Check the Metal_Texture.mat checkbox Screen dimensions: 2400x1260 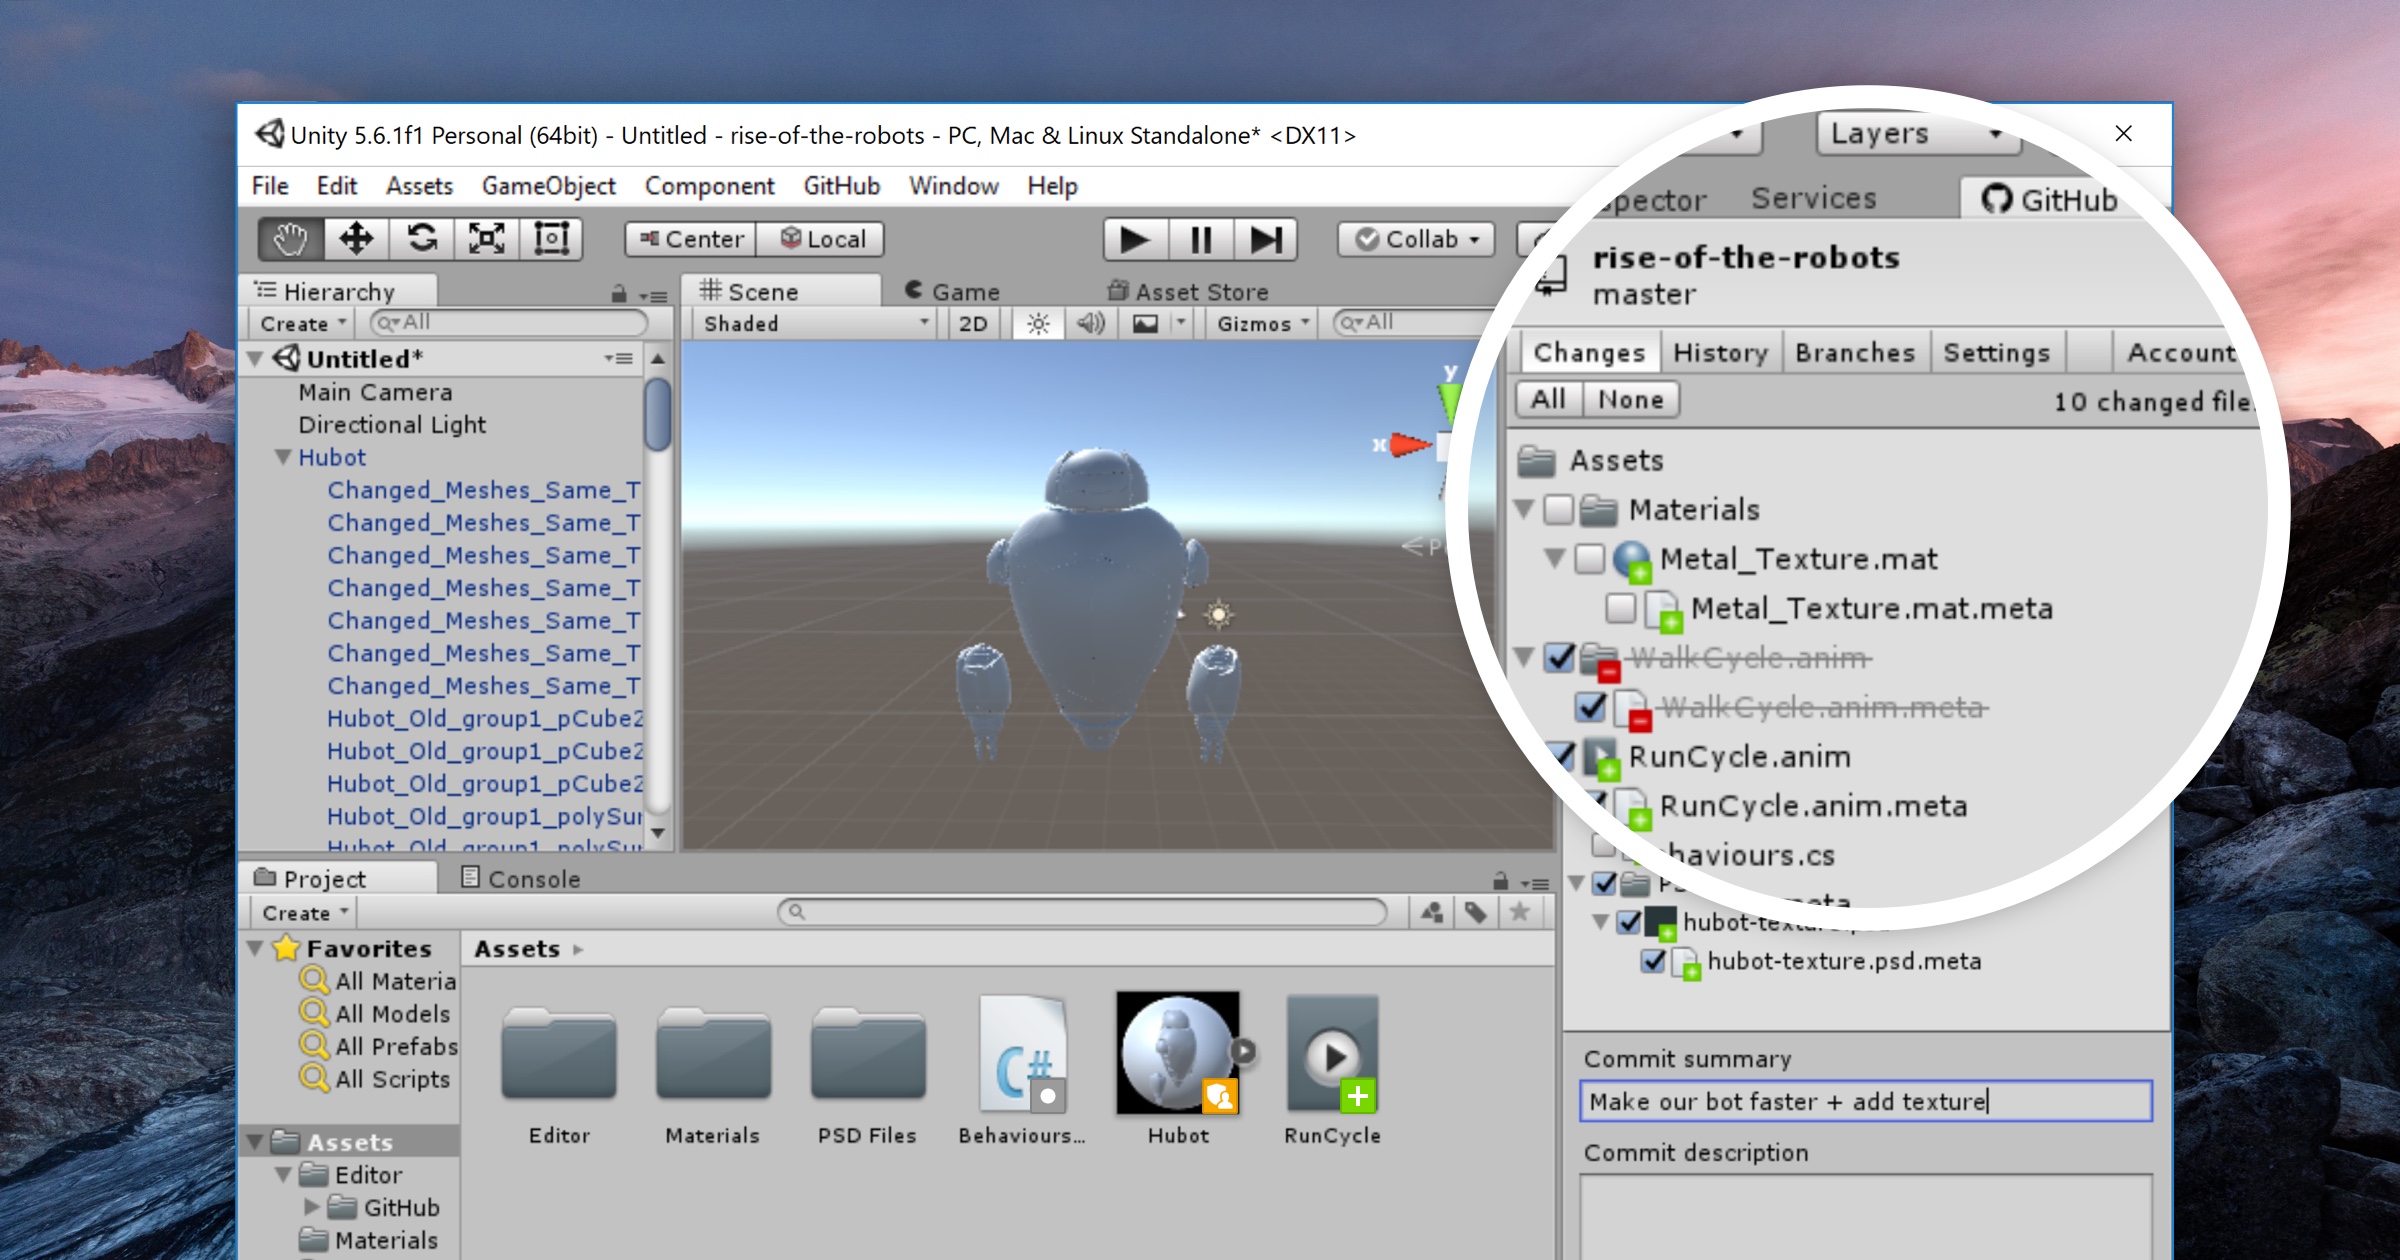(1589, 558)
